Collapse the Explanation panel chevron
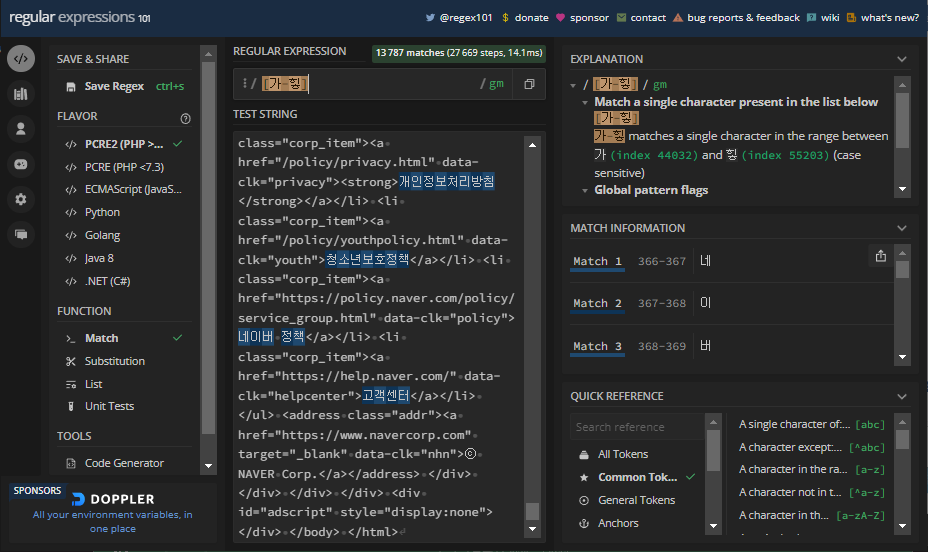The width and height of the screenshot is (928, 552). click(x=901, y=59)
